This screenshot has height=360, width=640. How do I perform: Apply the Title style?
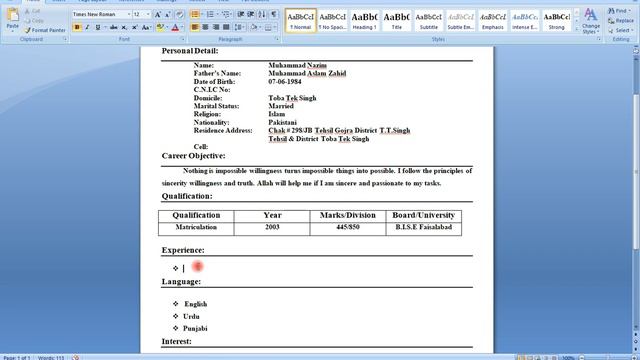point(396,20)
